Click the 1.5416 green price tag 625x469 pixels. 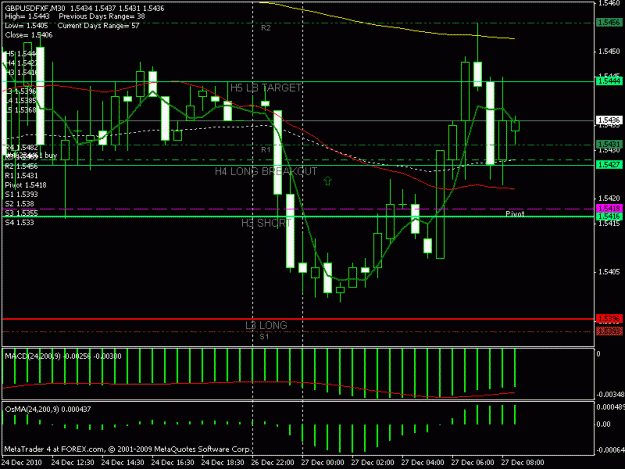(609, 216)
